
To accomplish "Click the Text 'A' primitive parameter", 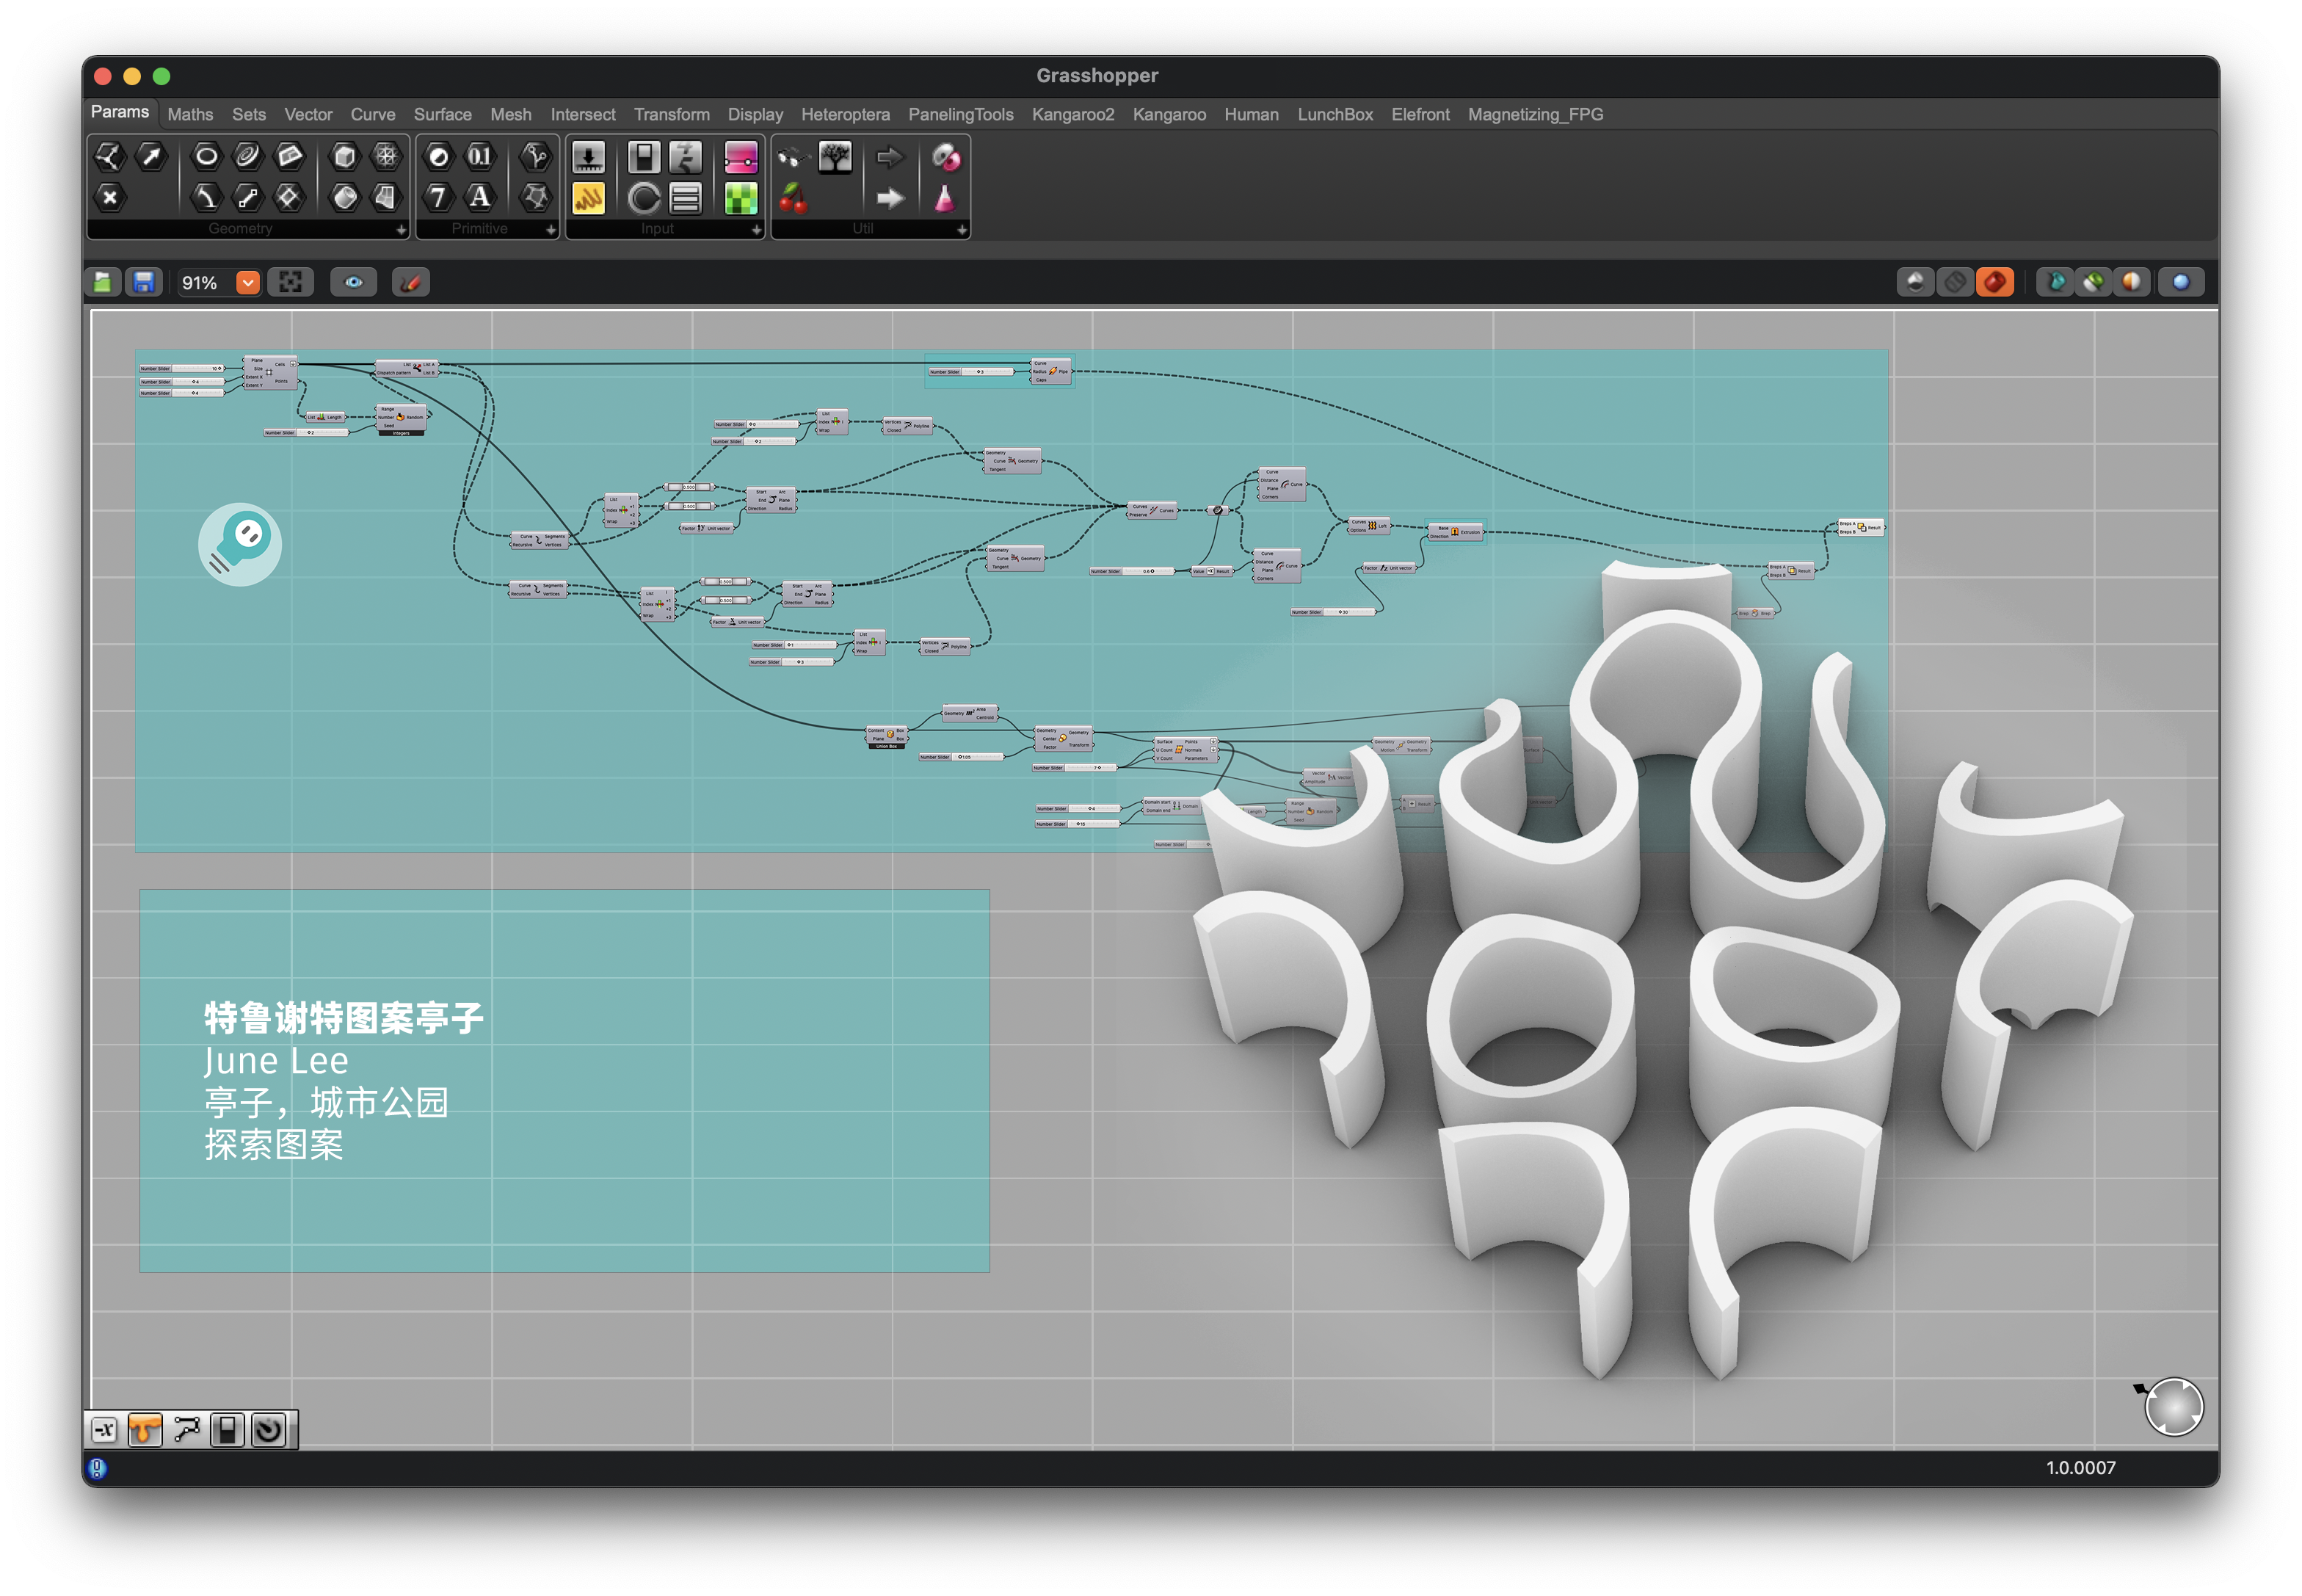I will (480, 197).
